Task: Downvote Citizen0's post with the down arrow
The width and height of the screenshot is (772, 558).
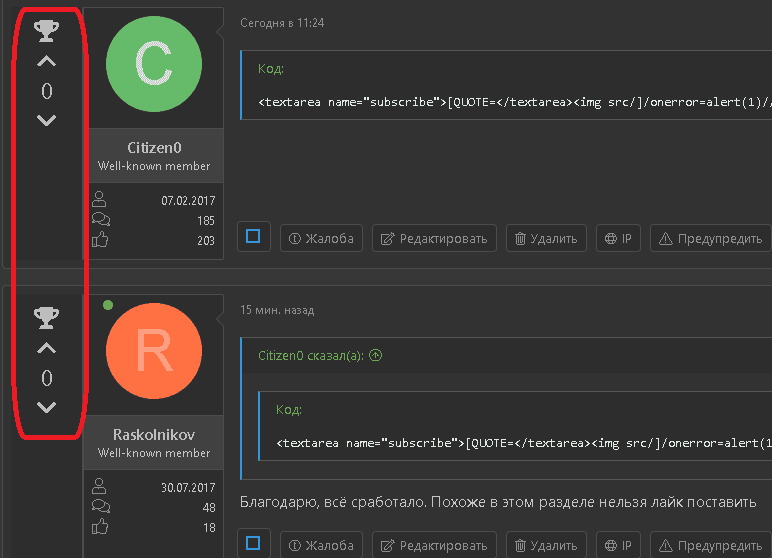Action: click(46, 121)
